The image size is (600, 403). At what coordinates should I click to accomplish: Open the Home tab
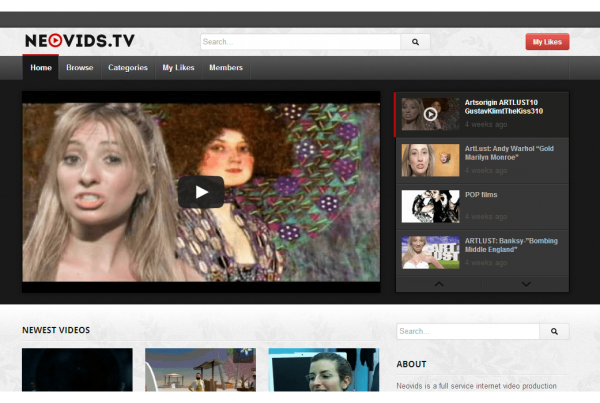(x=41, y=68)
